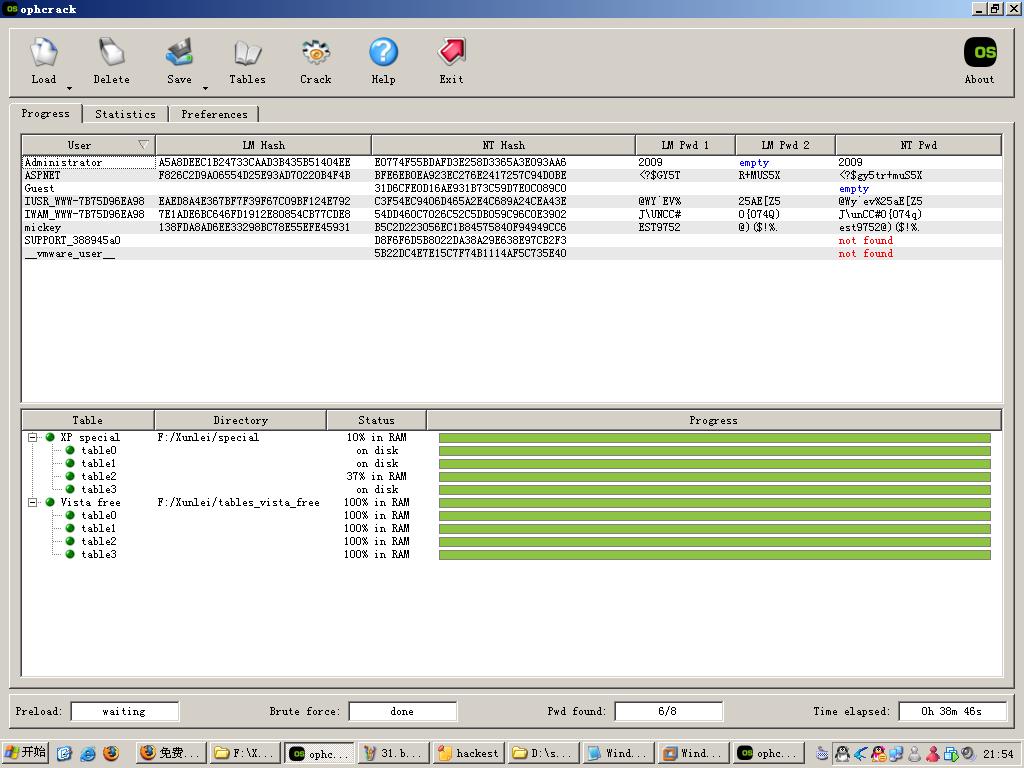This screenshot has width=1024, height=768.
Task: Click the Exit red arrow icon
Action: tap(451, 52)
